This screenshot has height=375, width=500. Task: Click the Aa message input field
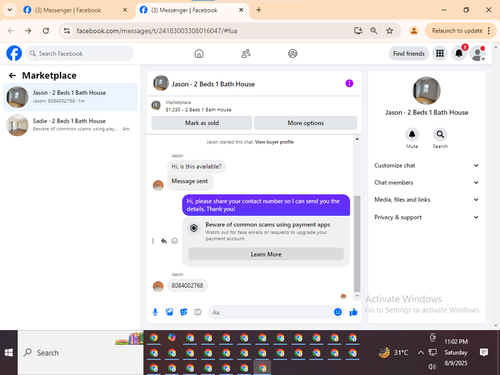(x=270, y=312)
